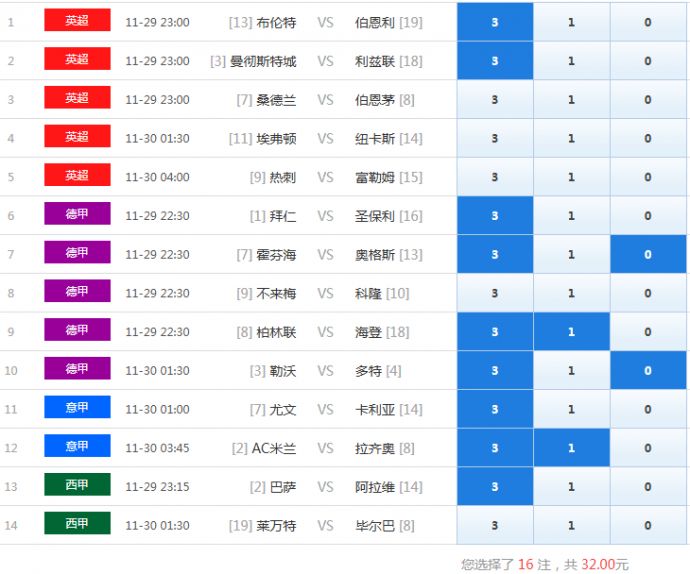
Task: Click the purple 德甲 badge in row 6
Action: tap(77, 215)
